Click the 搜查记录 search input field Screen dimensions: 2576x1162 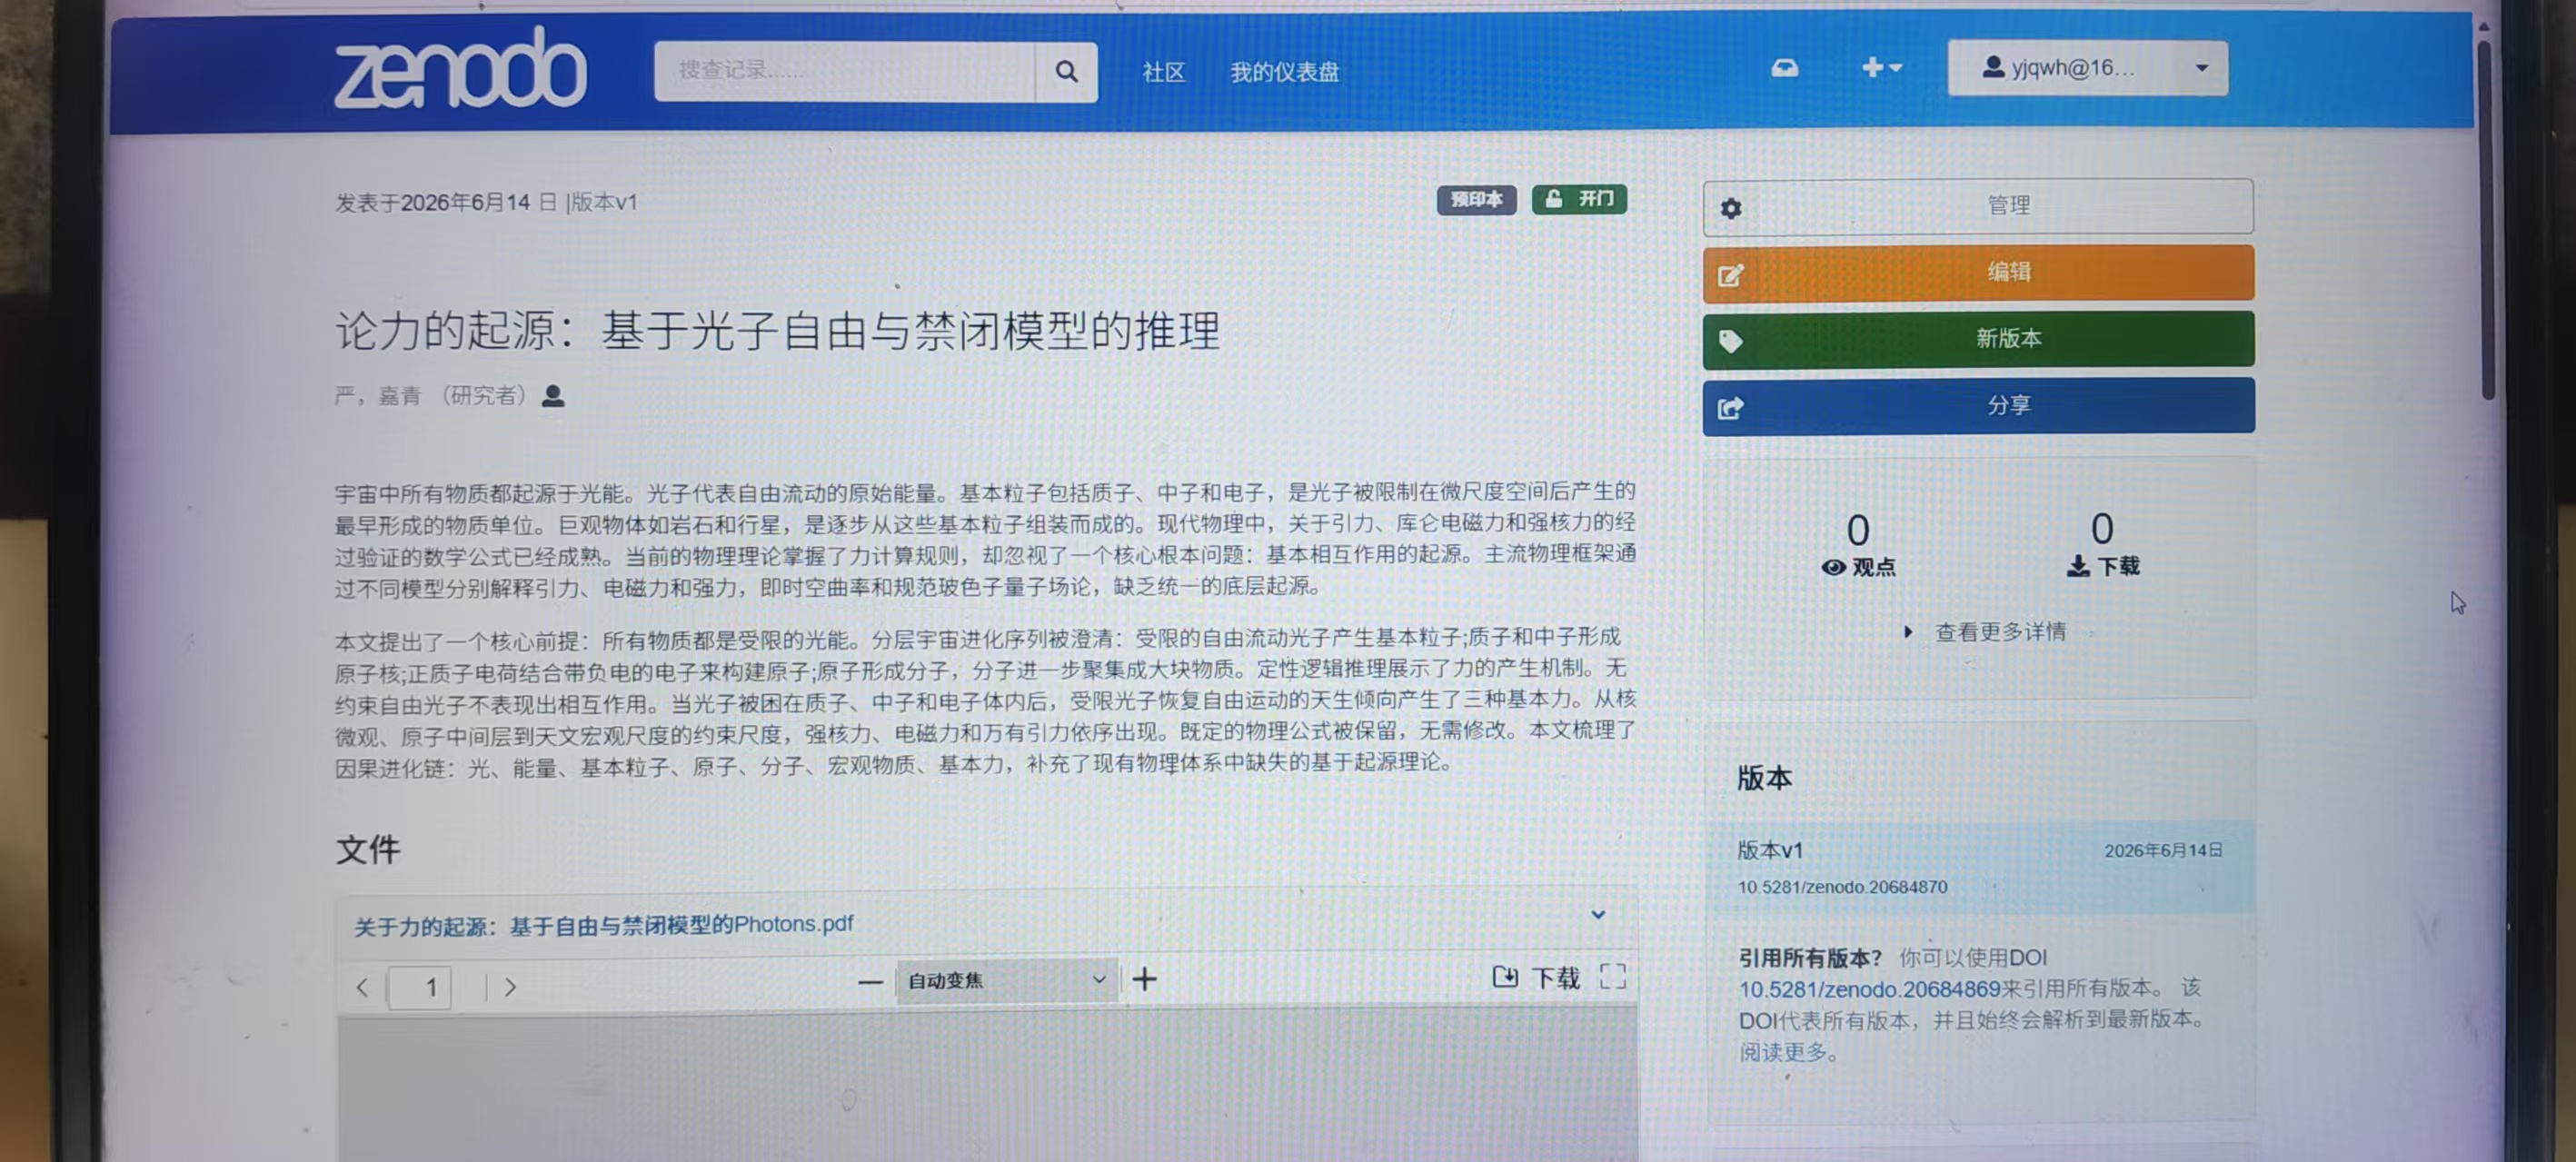pos(845,71)
